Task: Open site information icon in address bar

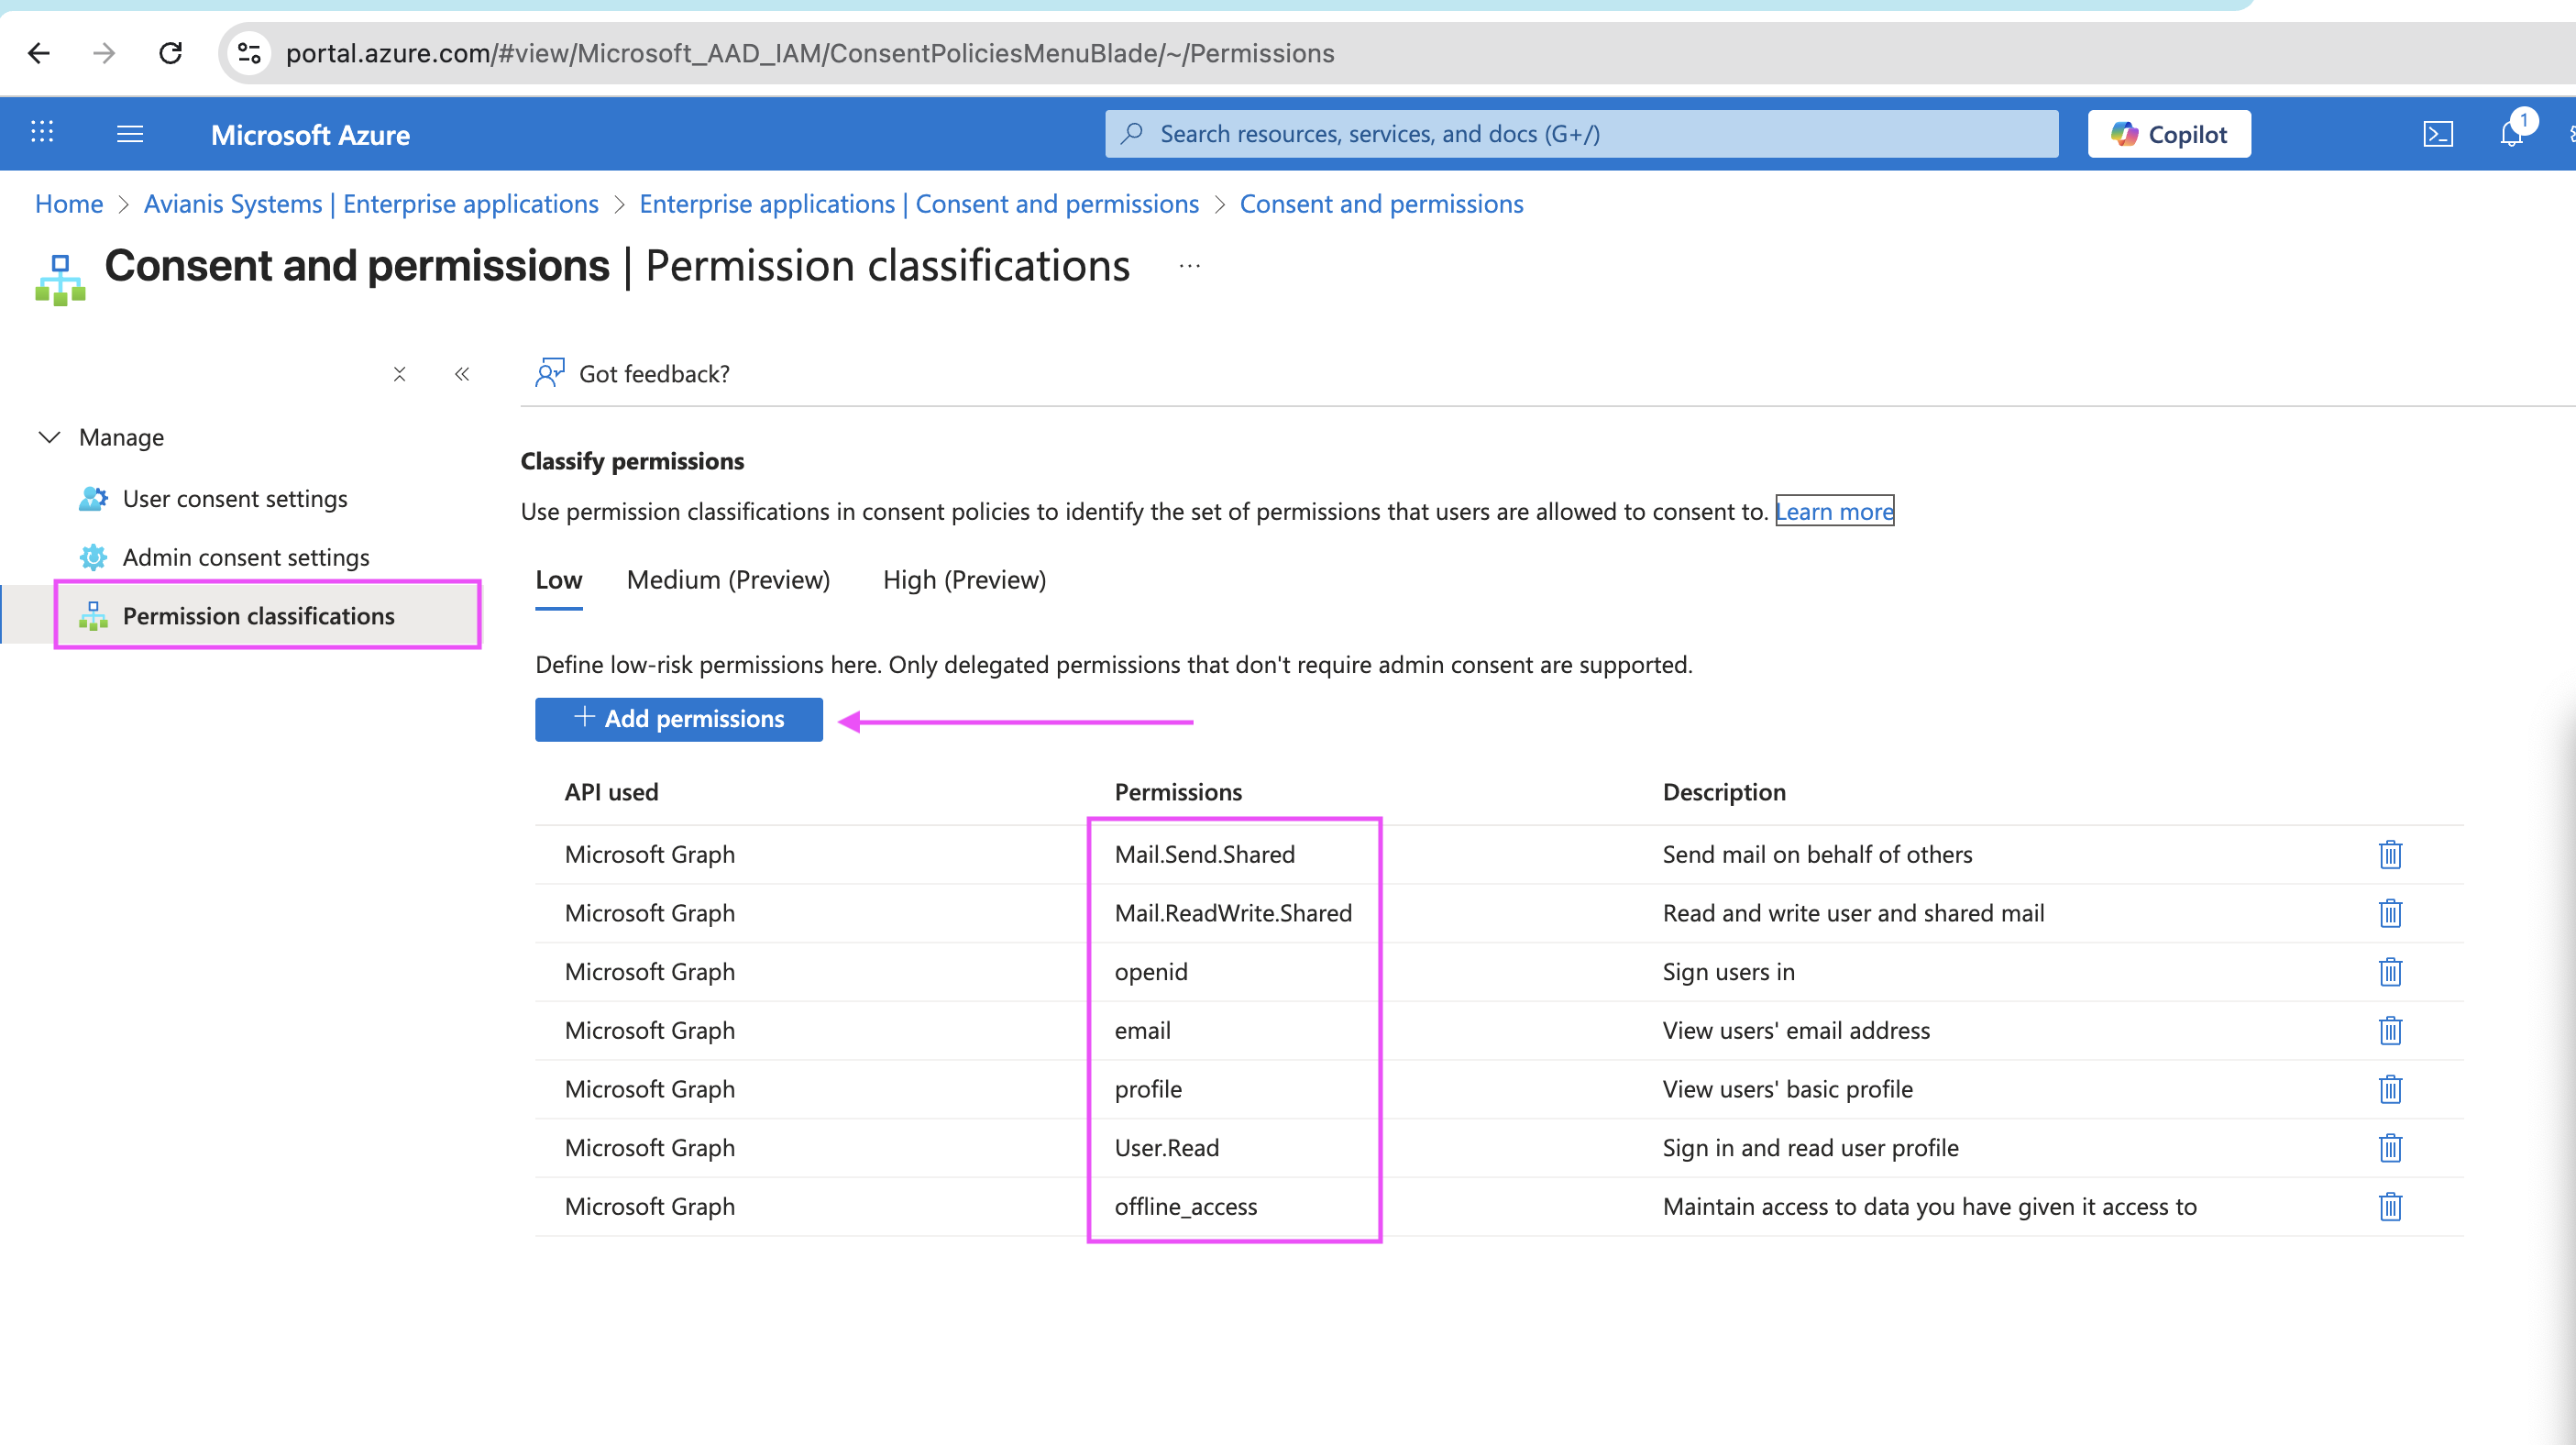Action: pyautogui.click(x=249, y=53)
